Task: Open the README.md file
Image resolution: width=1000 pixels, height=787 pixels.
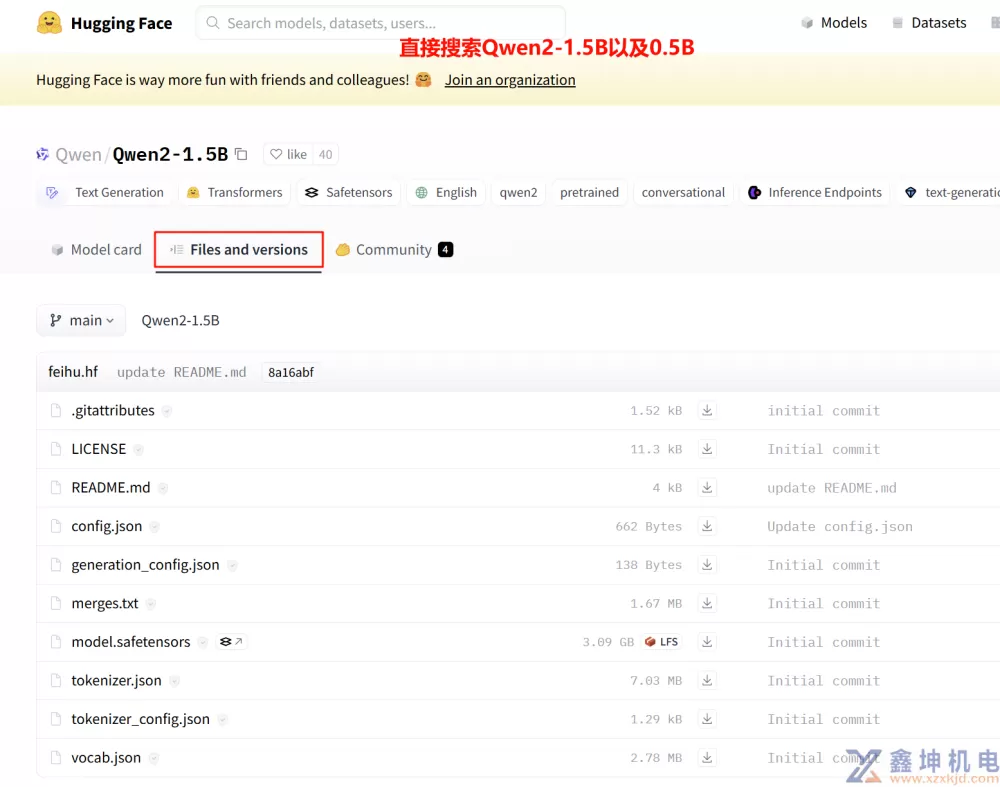Action: click(x=111, y=487)
